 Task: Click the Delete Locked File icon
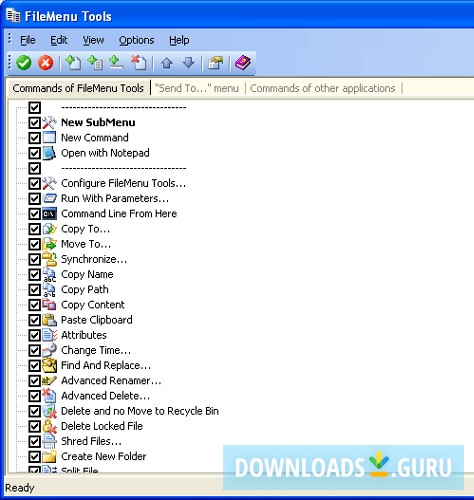pyautogui.click(x=49, y=426)
